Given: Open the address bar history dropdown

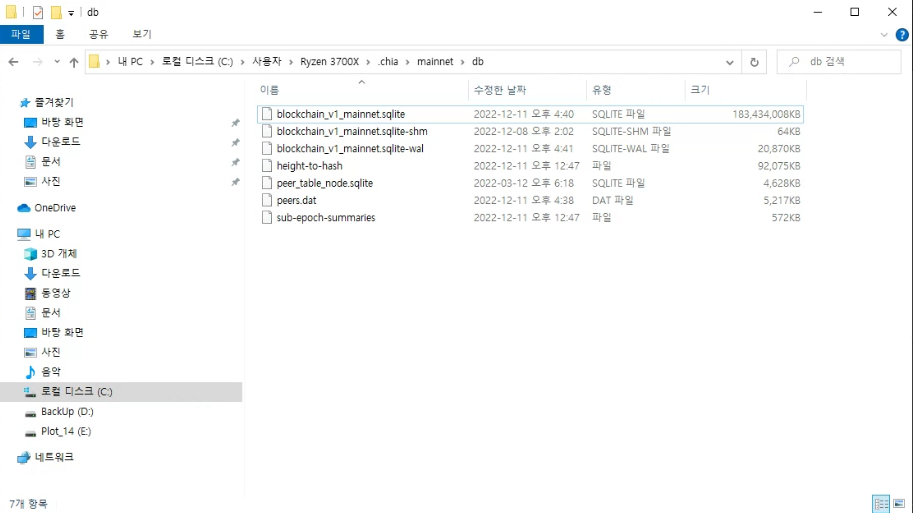Looking at the screenshot, I should pyautogui.click(x=730, y=62).
